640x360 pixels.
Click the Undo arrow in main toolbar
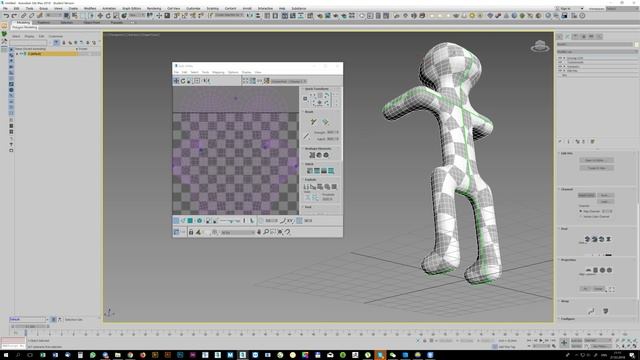tap(6, 16)
